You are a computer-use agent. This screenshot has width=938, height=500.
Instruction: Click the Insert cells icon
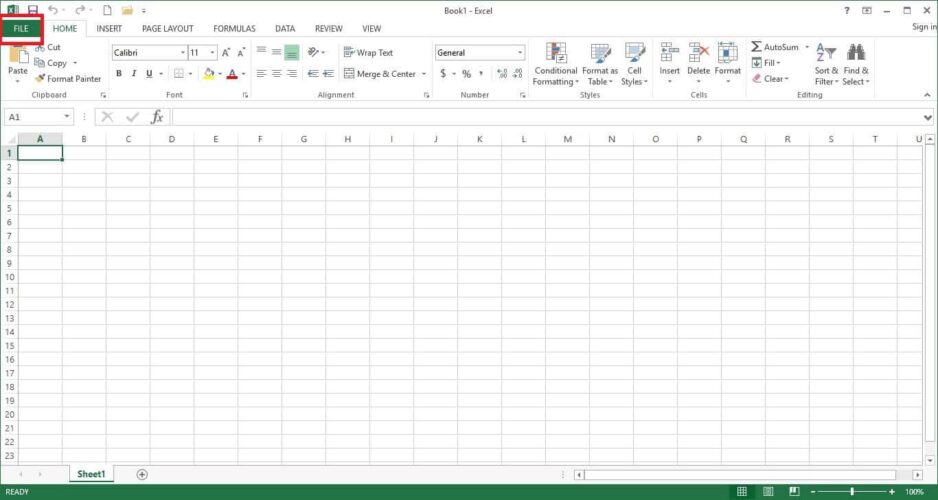[x=669, y=53]
